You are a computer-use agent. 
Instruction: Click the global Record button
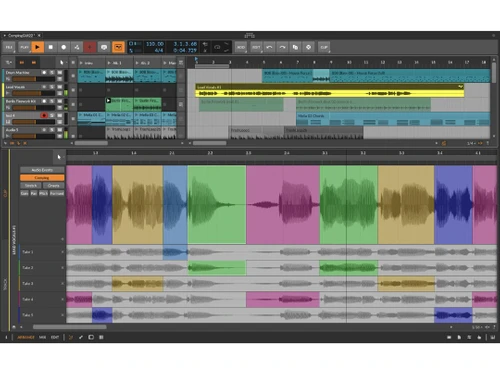64,47
